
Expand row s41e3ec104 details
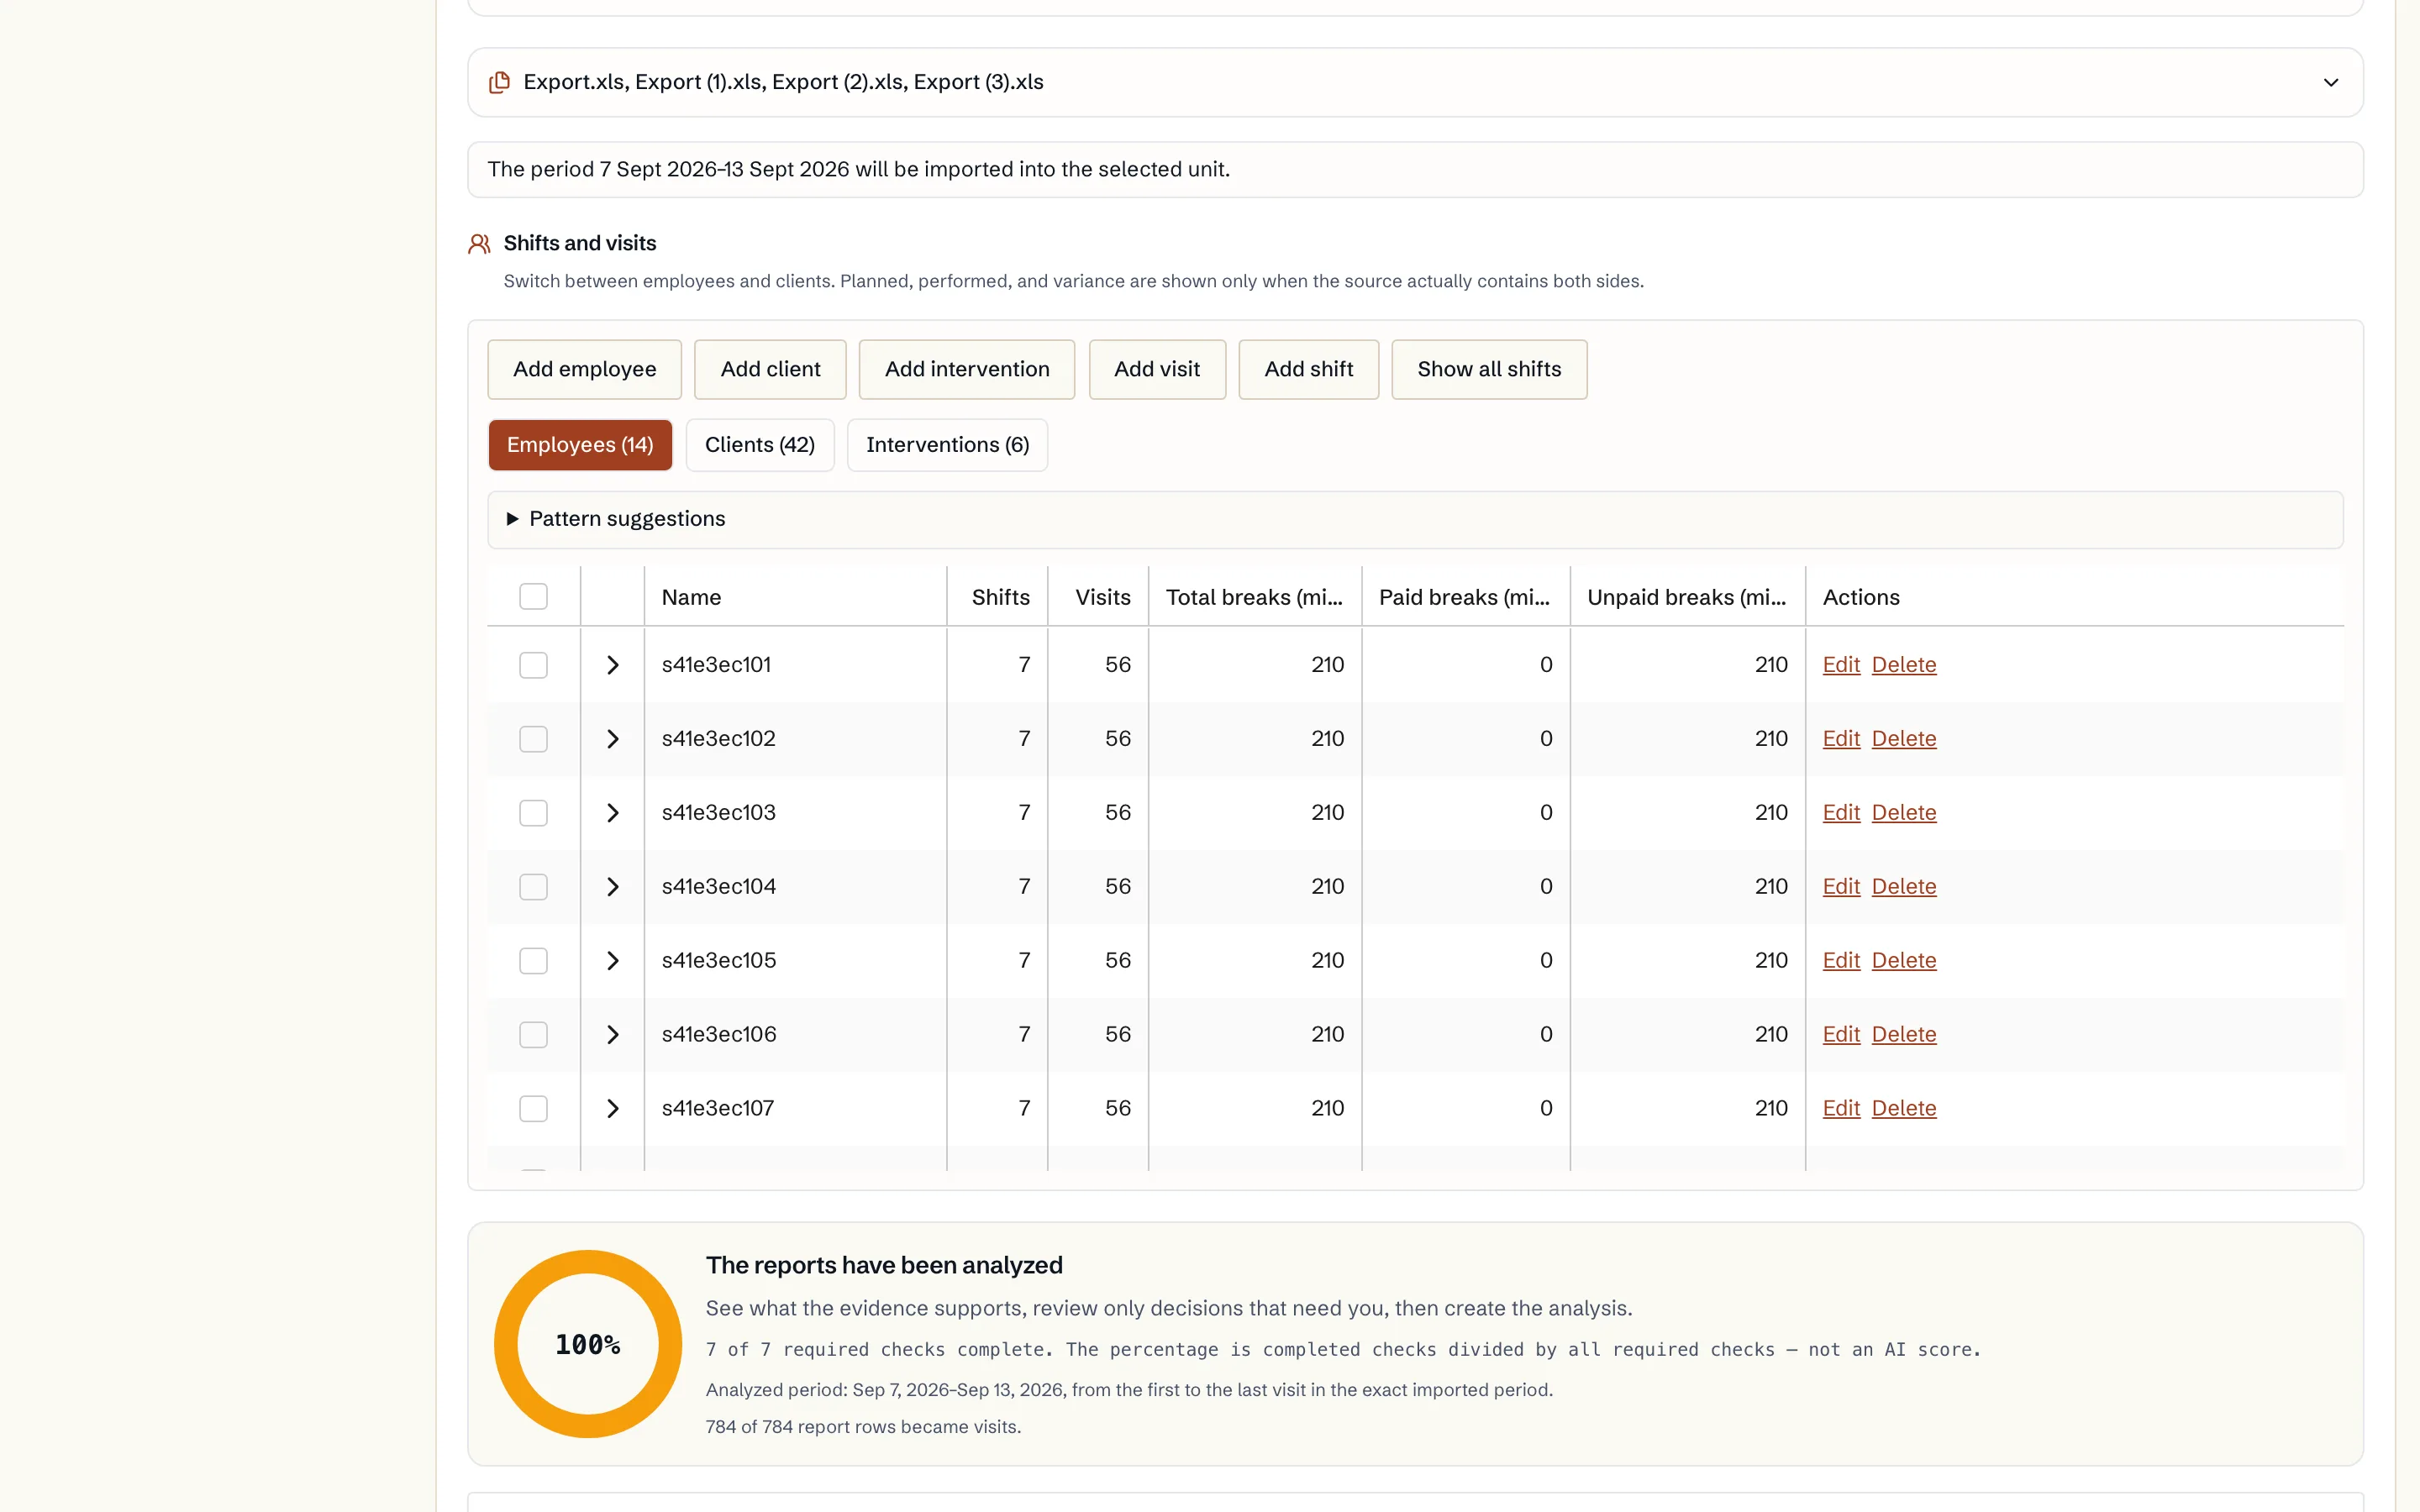(x=613, y=887)
